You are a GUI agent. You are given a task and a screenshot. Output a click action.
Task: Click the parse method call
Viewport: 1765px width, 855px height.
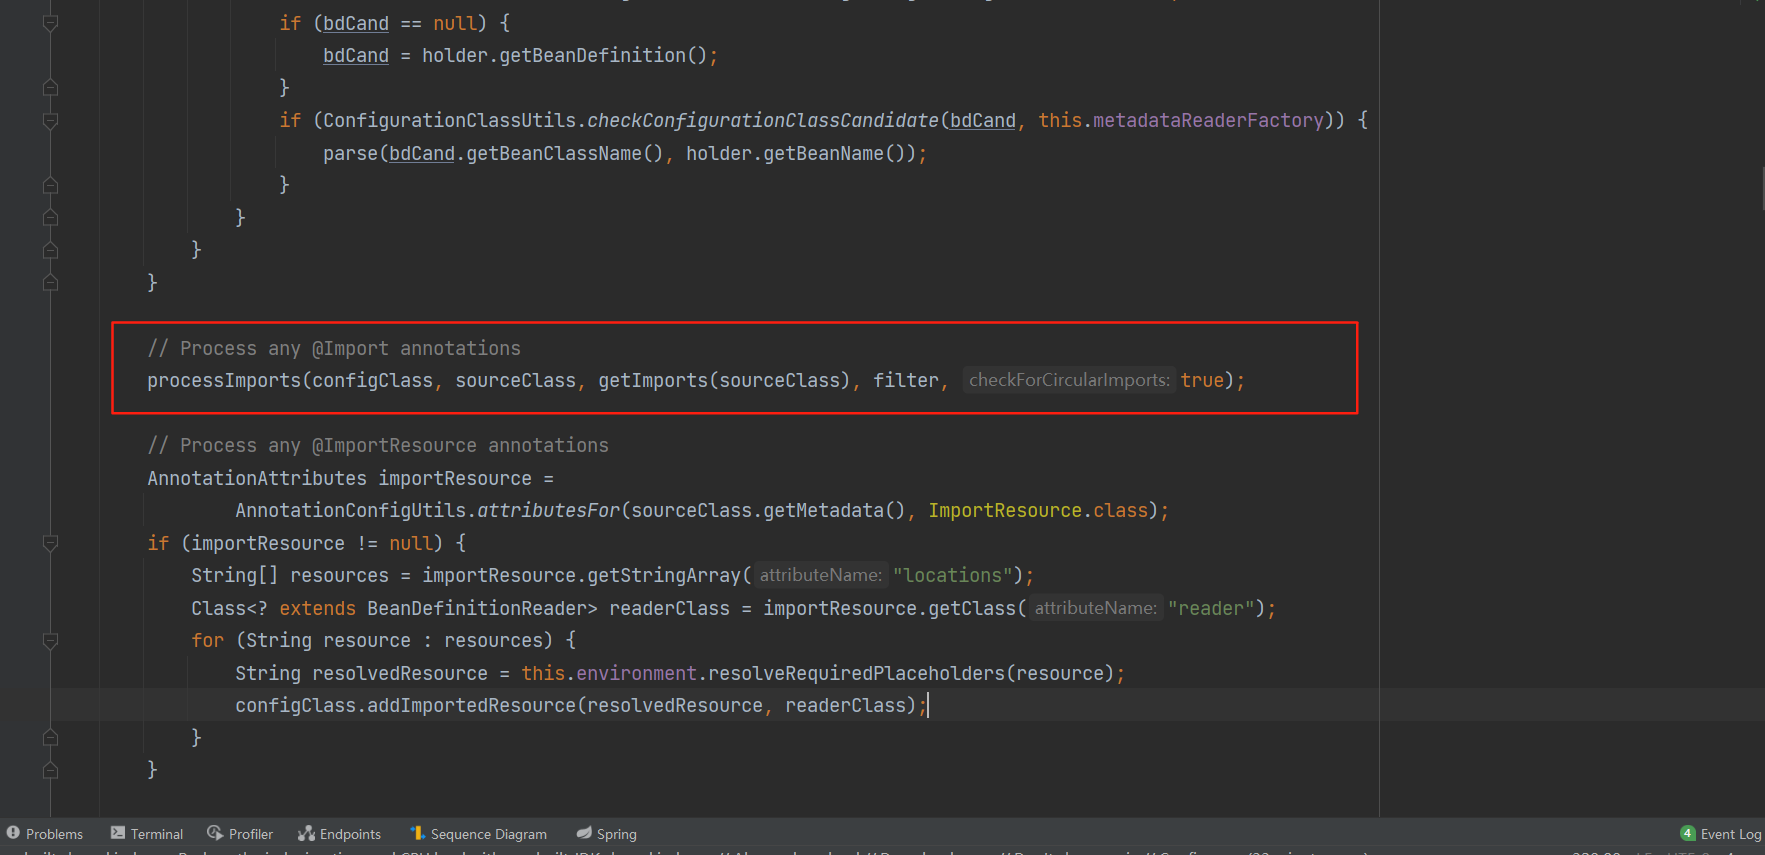[x=350, y=153]
